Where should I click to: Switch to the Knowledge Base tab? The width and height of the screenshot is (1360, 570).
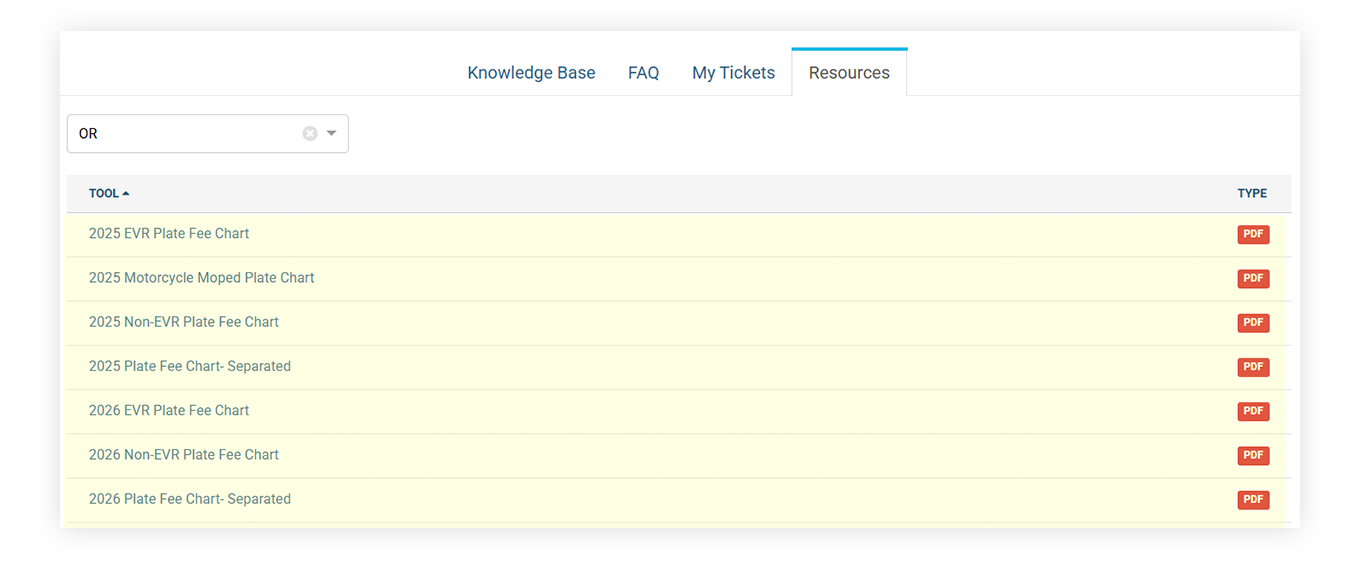point(531,73)
